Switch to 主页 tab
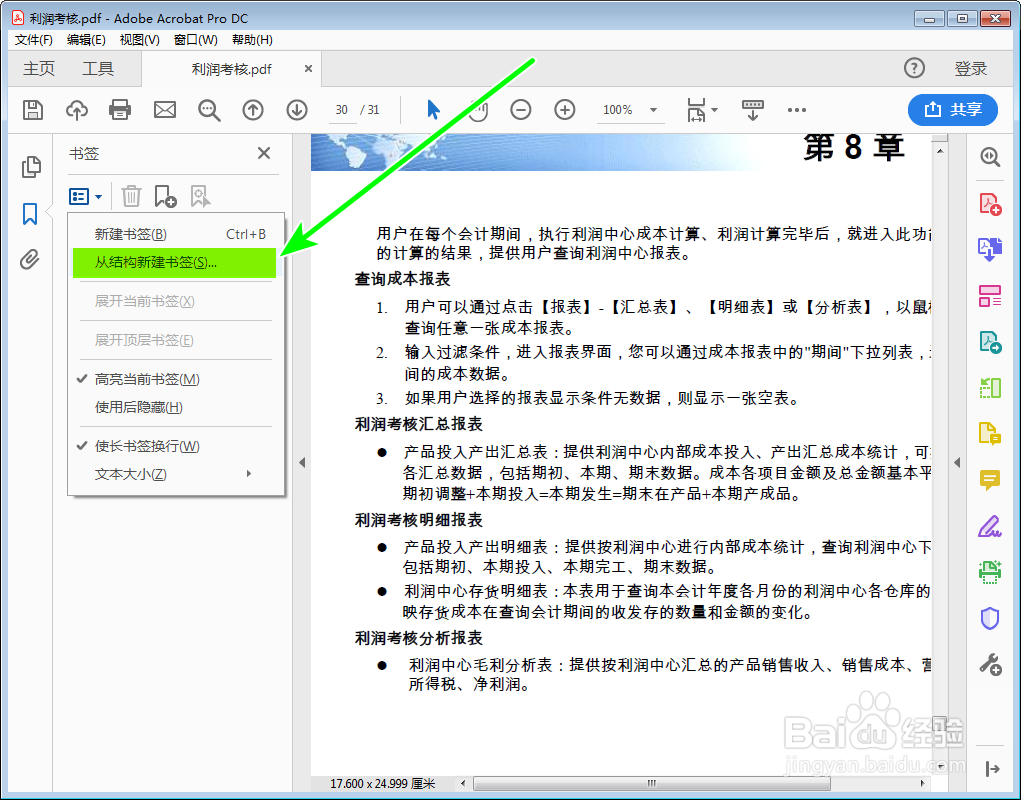Viewport: 1021px width, 800px height. [x=39, y=68]
